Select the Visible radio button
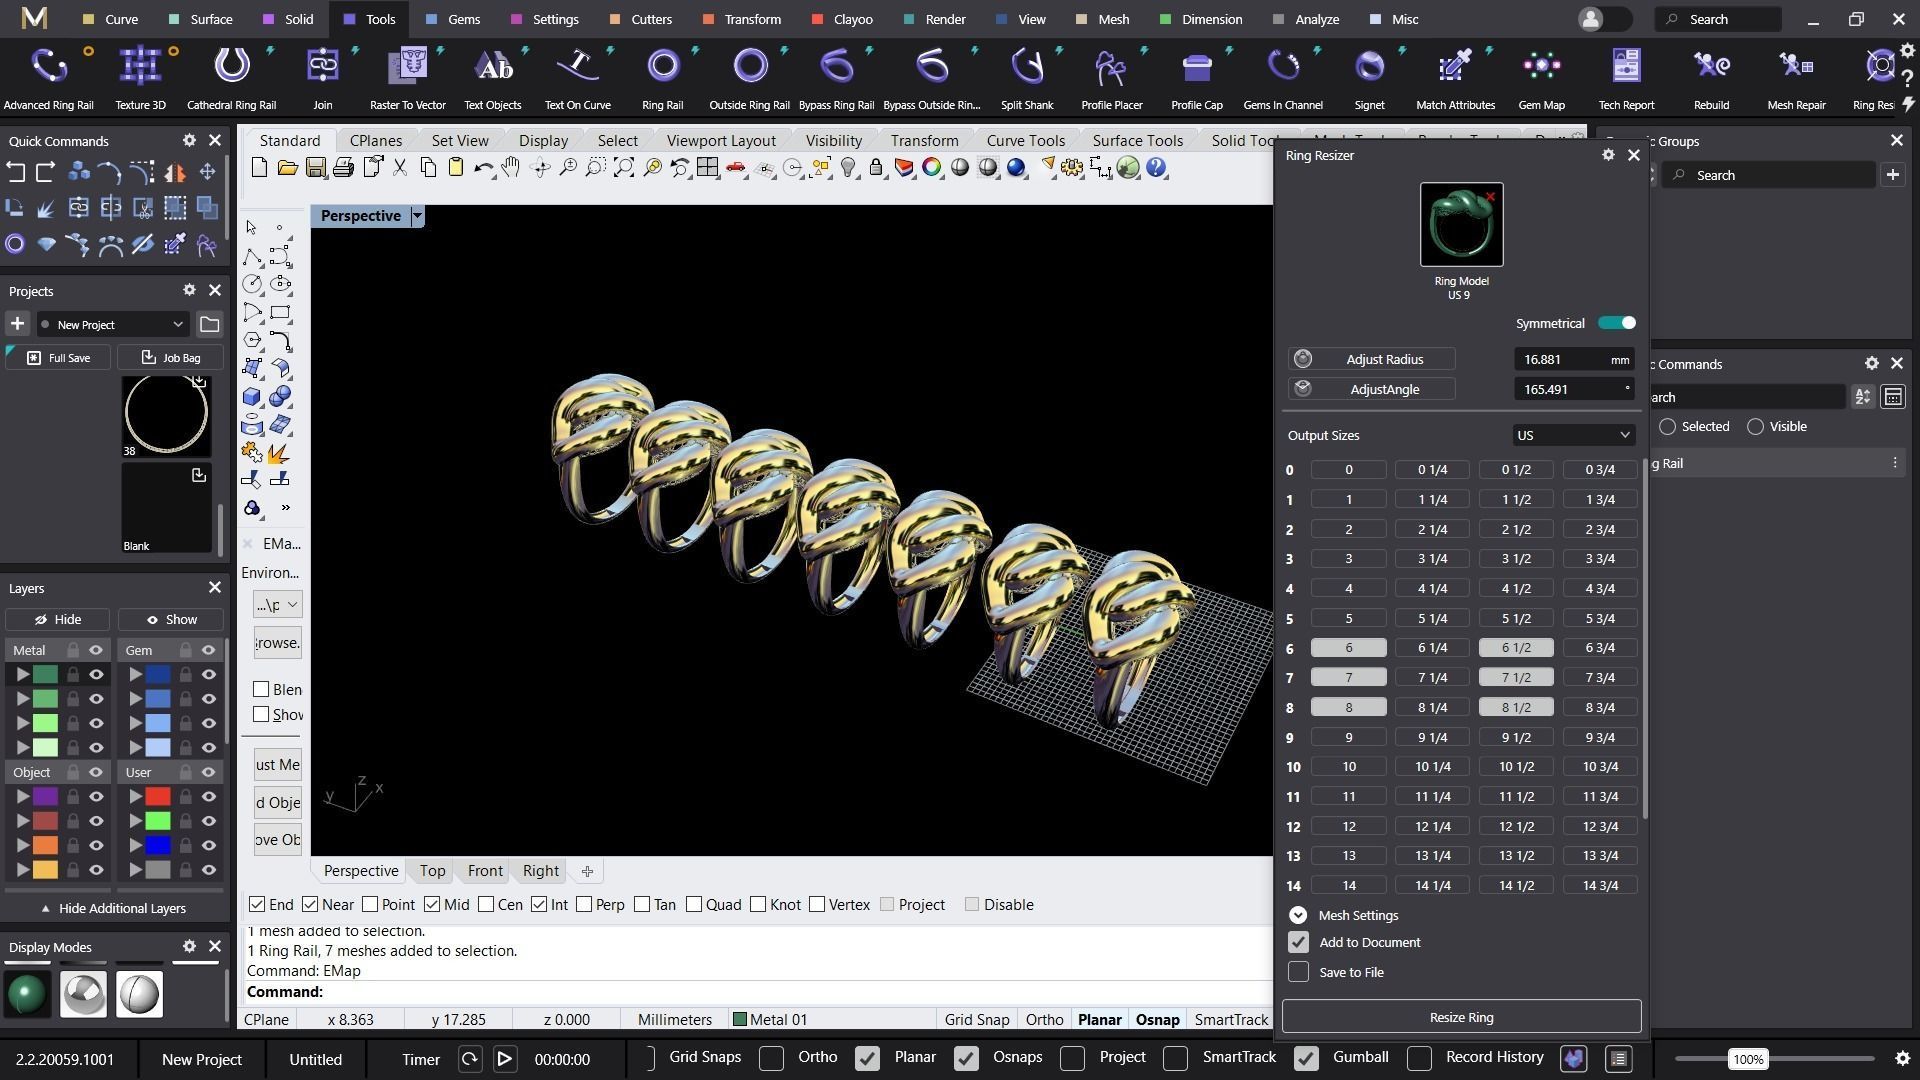 pos(1755,427)
